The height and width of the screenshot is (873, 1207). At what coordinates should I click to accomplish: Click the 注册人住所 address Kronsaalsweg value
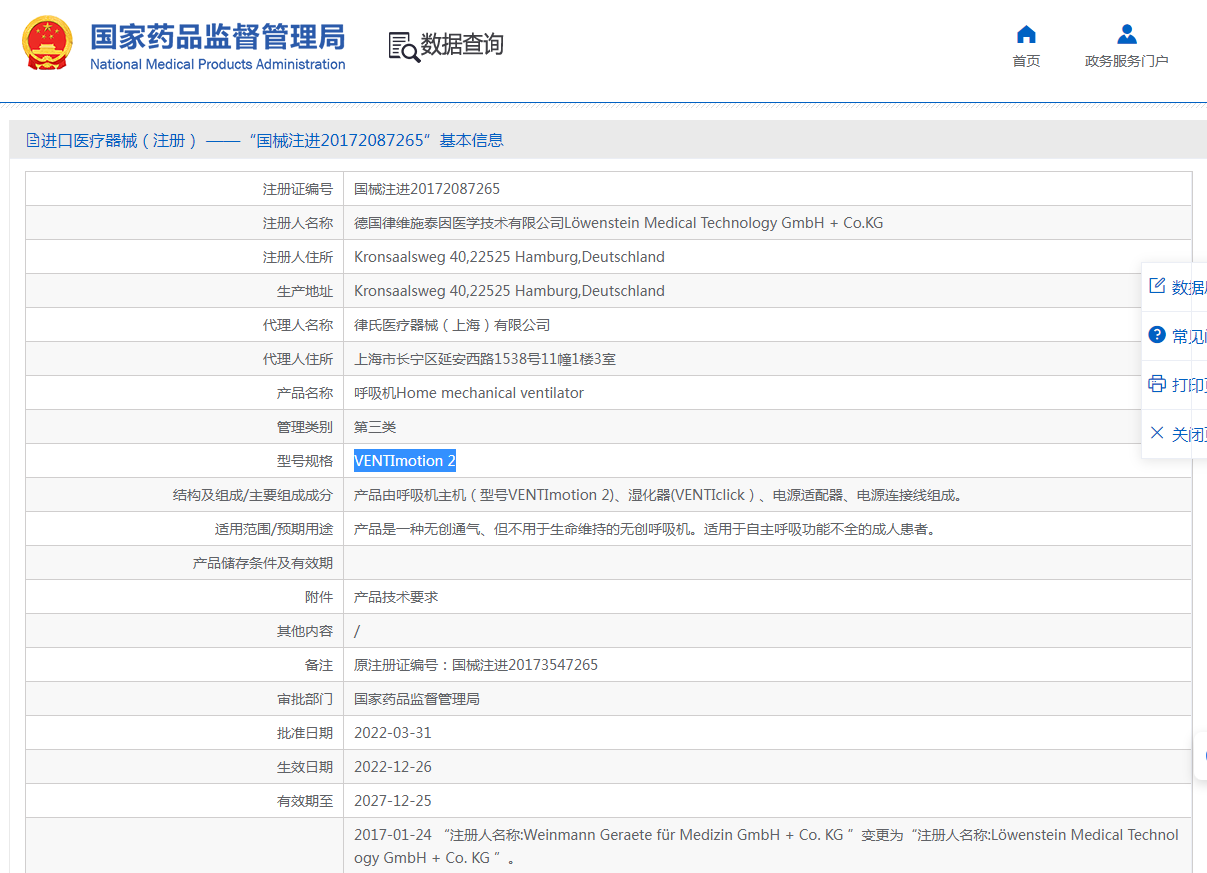tap(509, 257)
